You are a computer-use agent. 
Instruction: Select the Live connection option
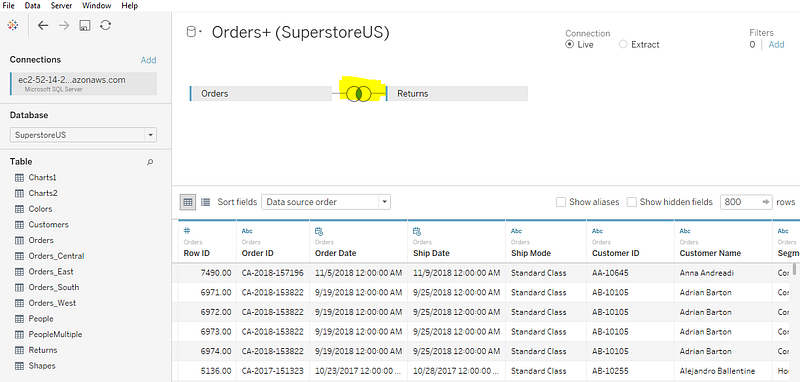point(569,44)
